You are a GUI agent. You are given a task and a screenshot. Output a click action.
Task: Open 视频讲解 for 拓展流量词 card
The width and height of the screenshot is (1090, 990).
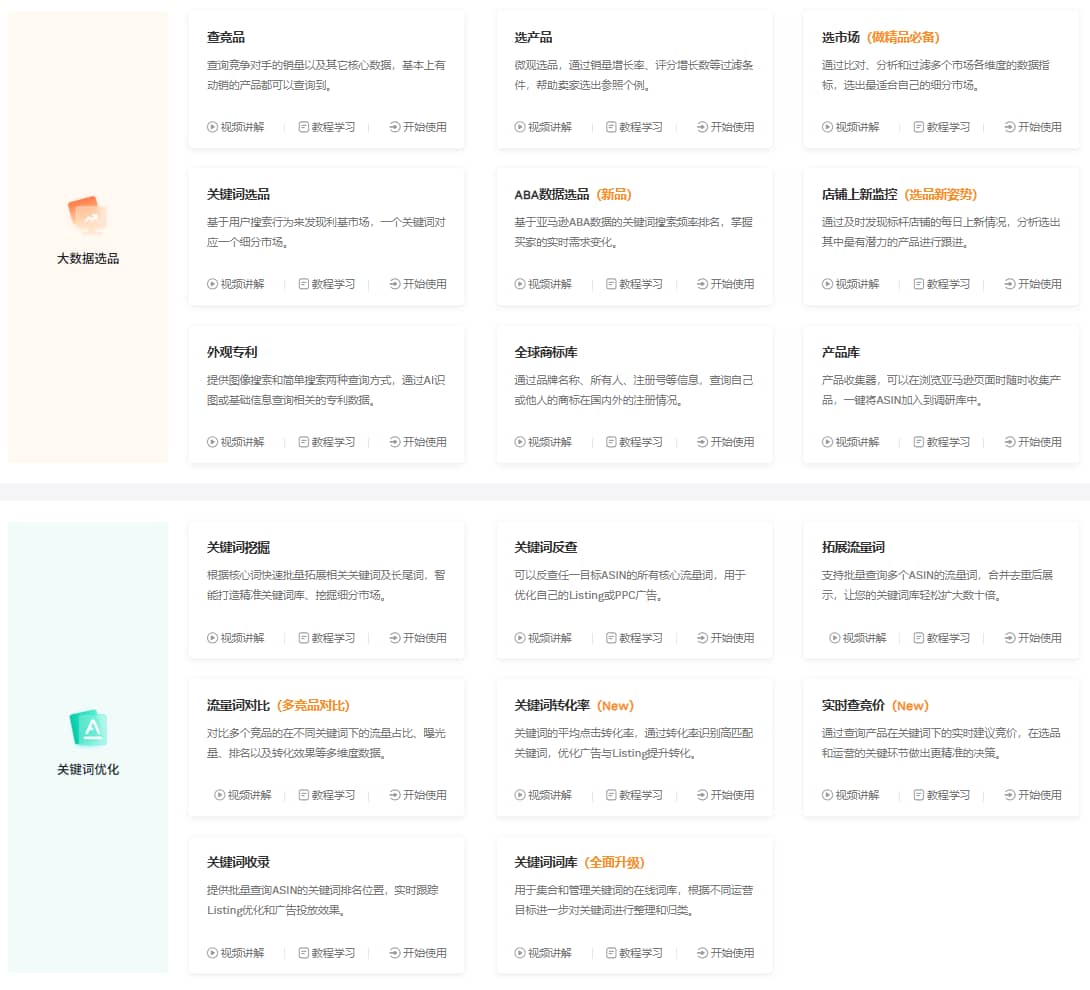858,638
